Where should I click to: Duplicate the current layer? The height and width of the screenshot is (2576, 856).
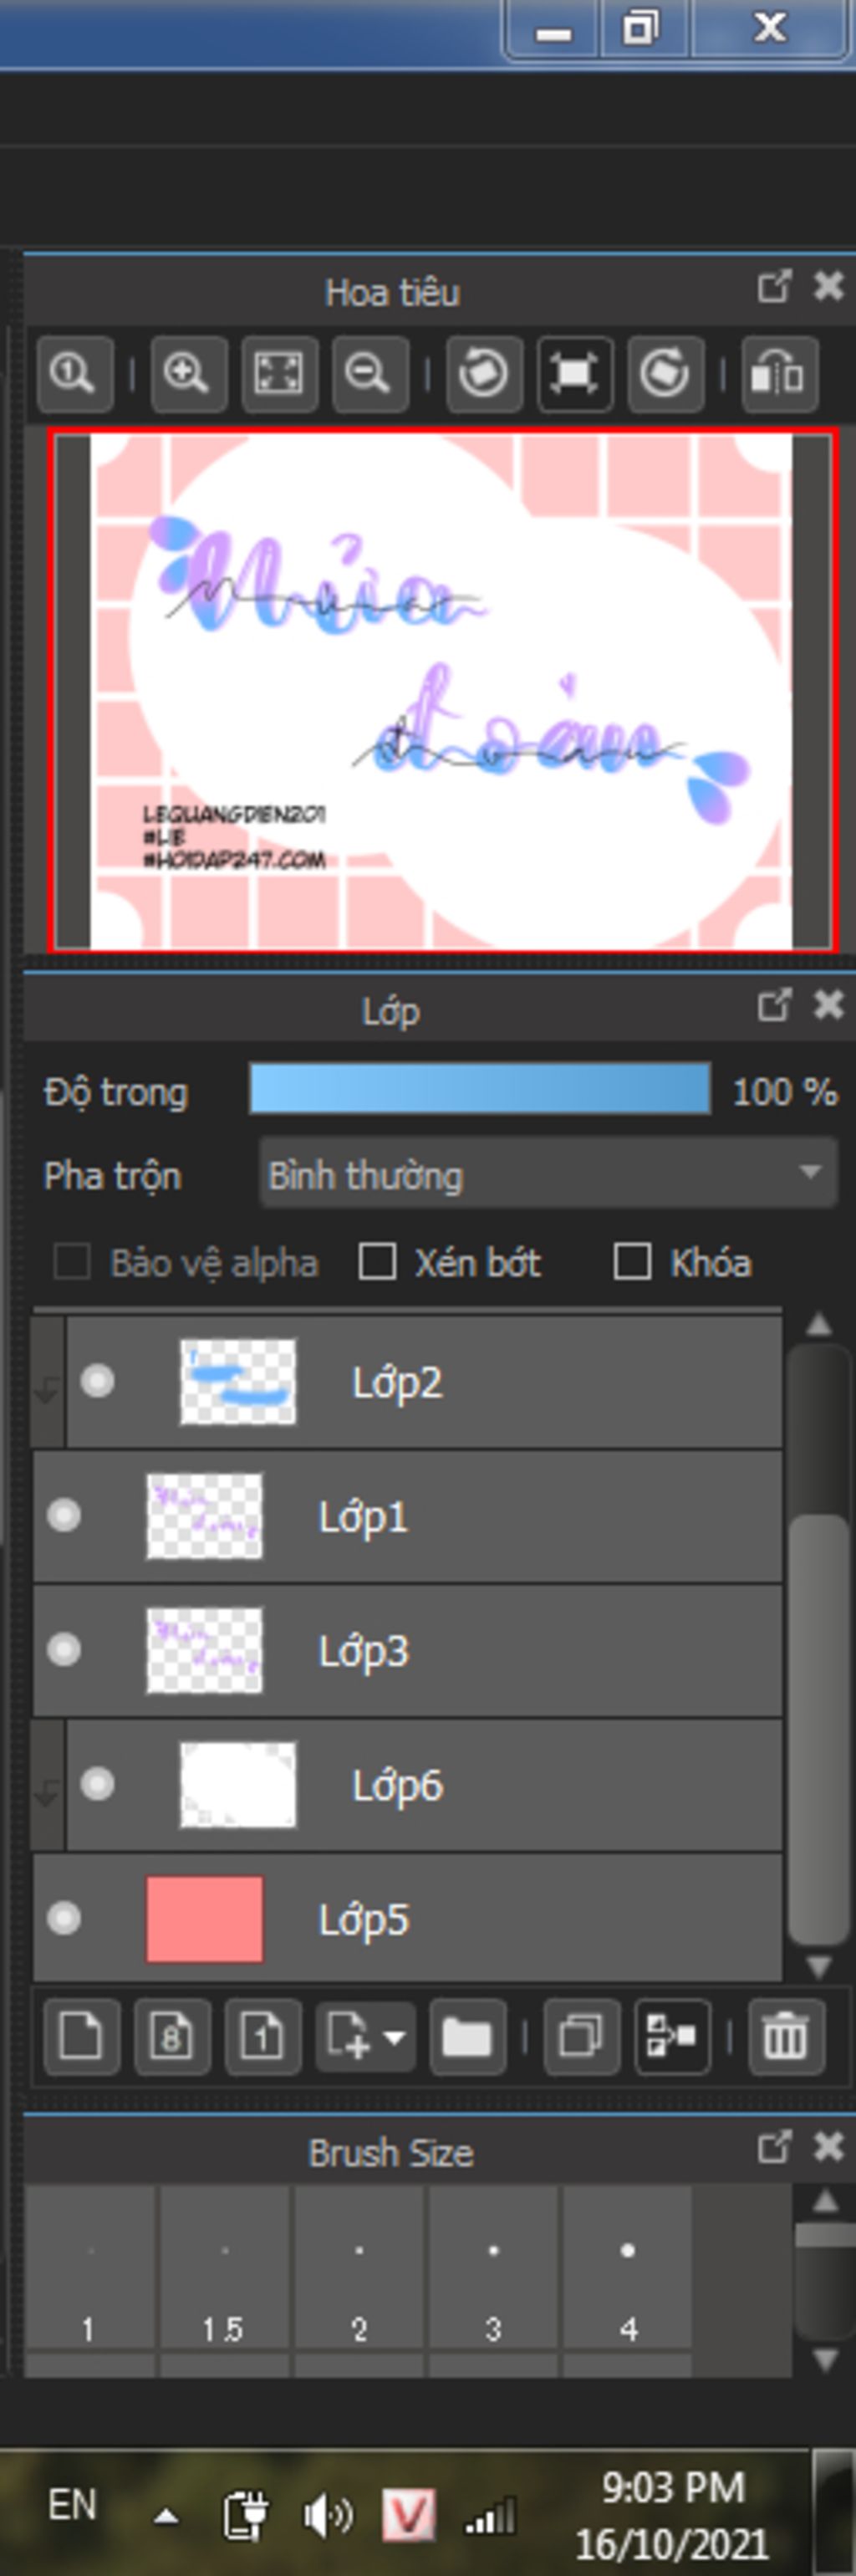[x=581, y=2036]
